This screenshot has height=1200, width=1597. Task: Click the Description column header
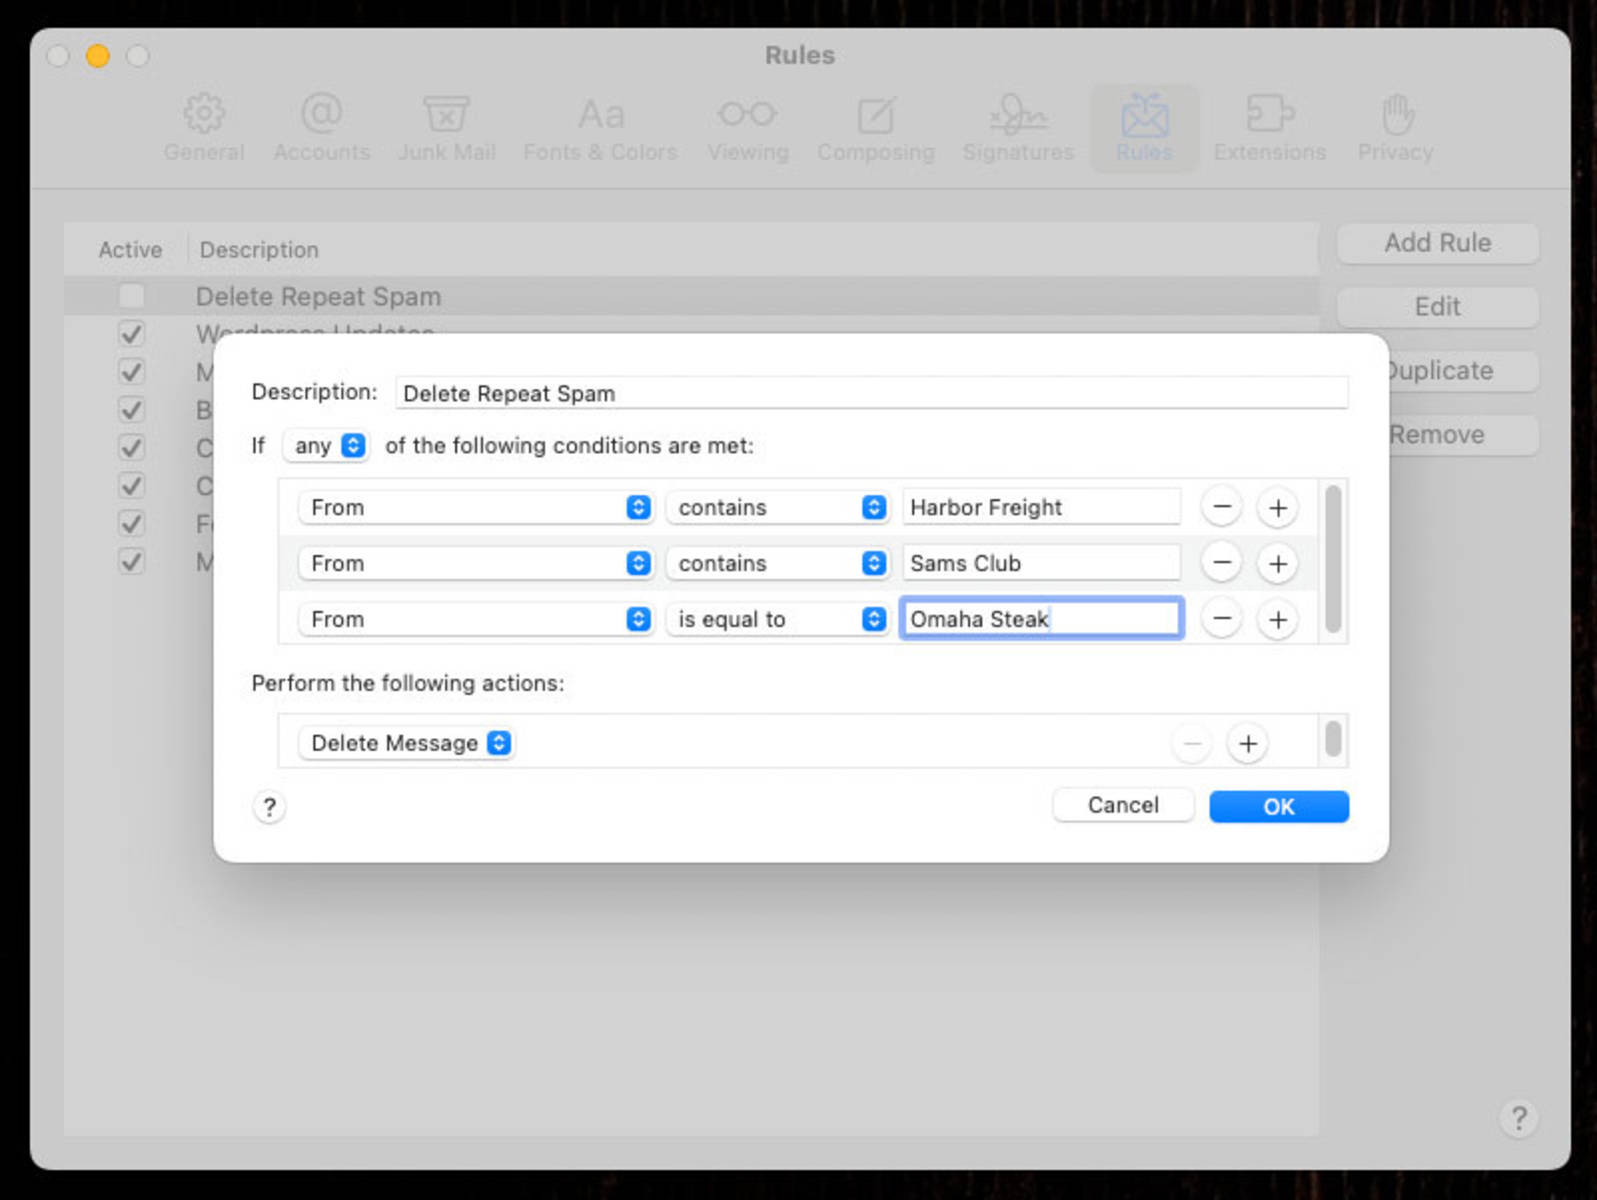point(259,250)
